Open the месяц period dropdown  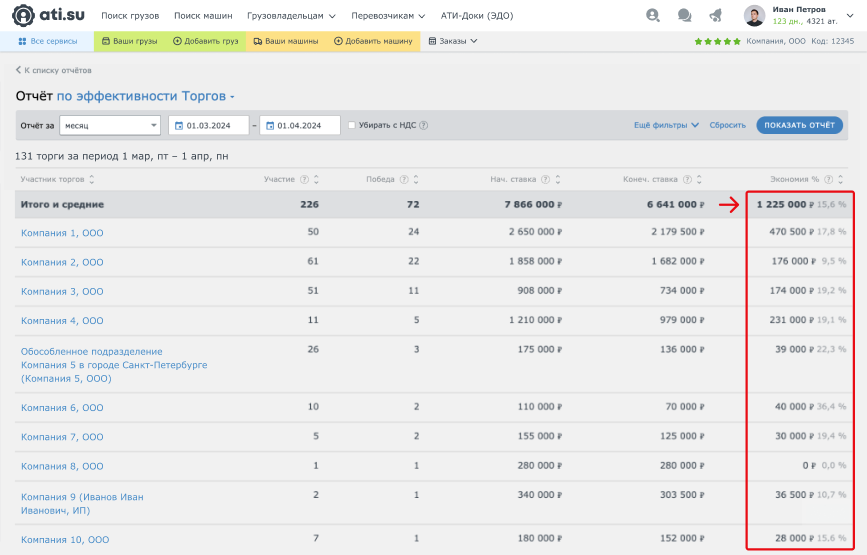pos(110,125)
